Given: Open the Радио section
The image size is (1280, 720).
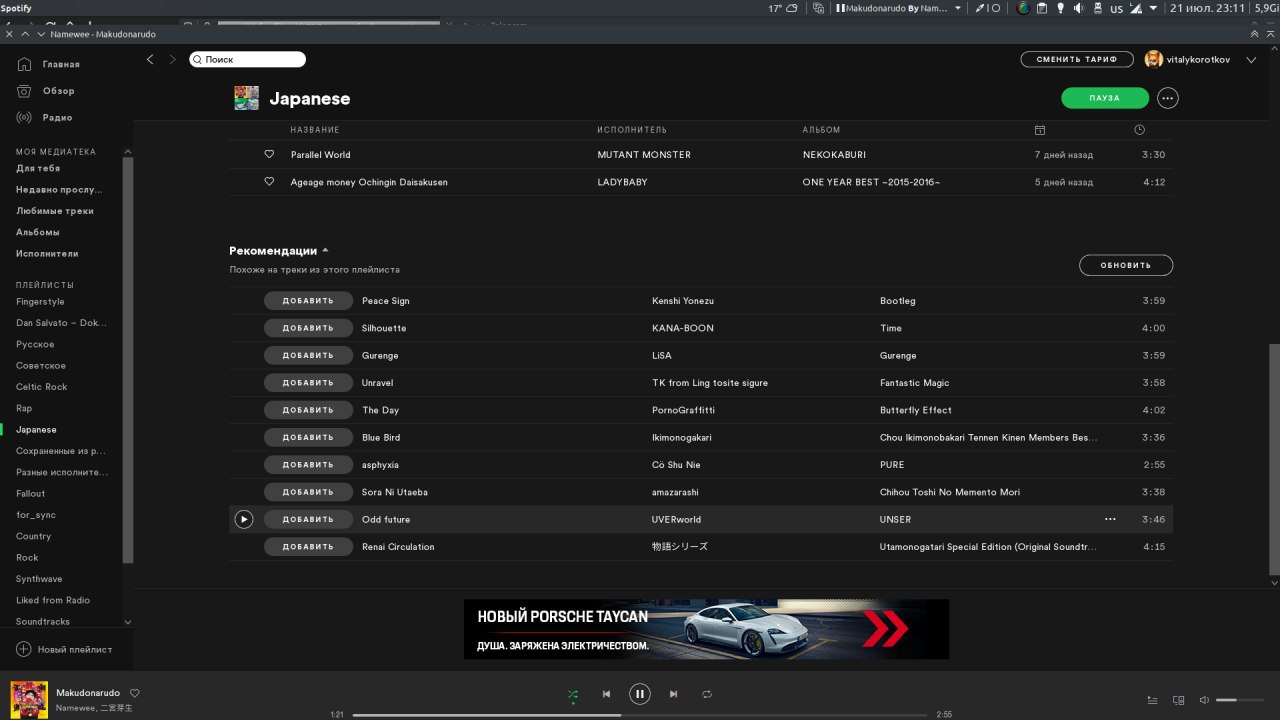Looking at the screenshot, I should tap(45, 117).
